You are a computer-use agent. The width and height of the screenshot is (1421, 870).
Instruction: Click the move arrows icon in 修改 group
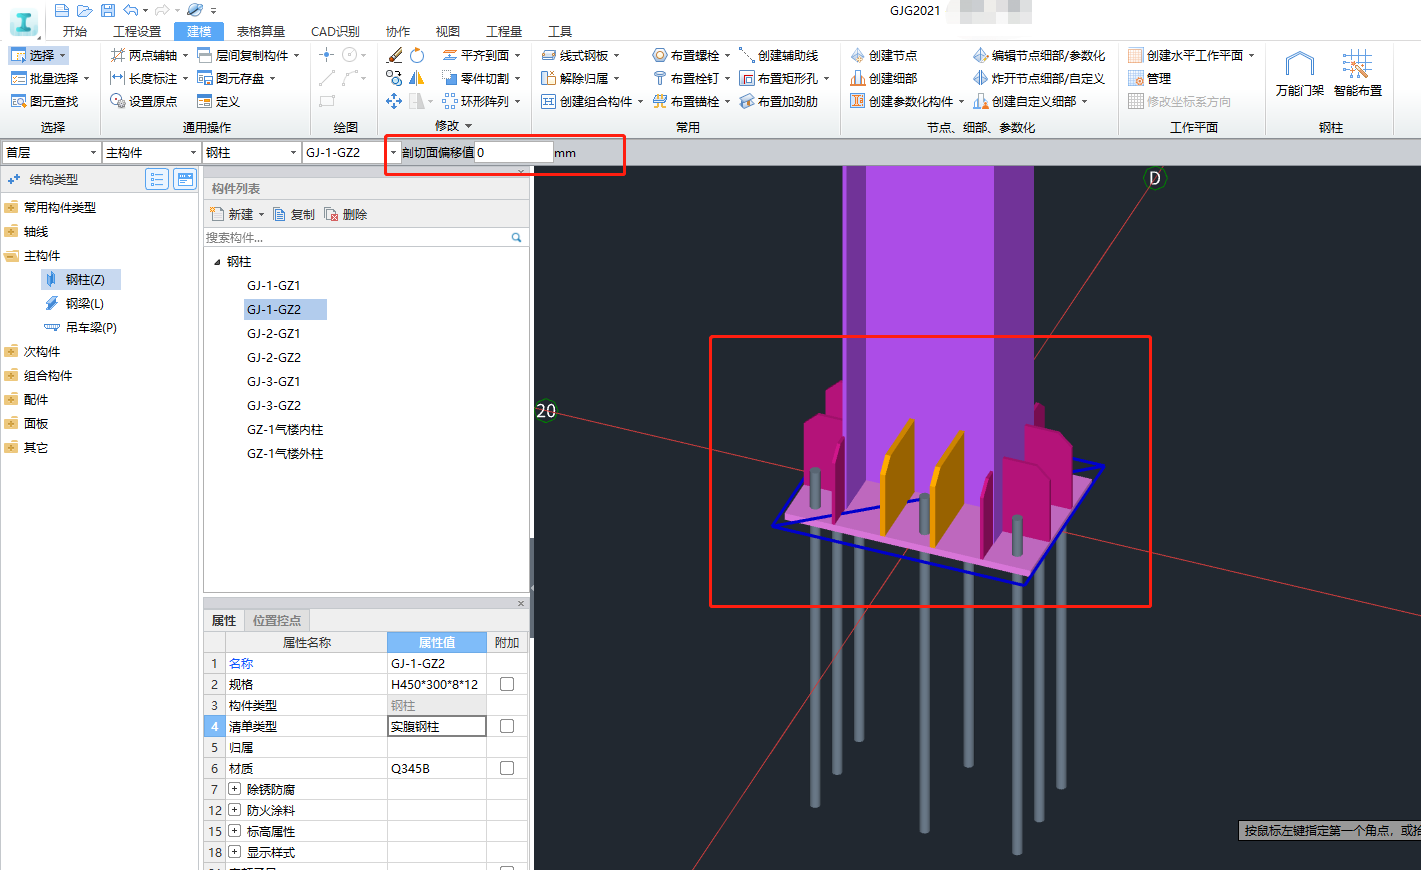(394, 101)
